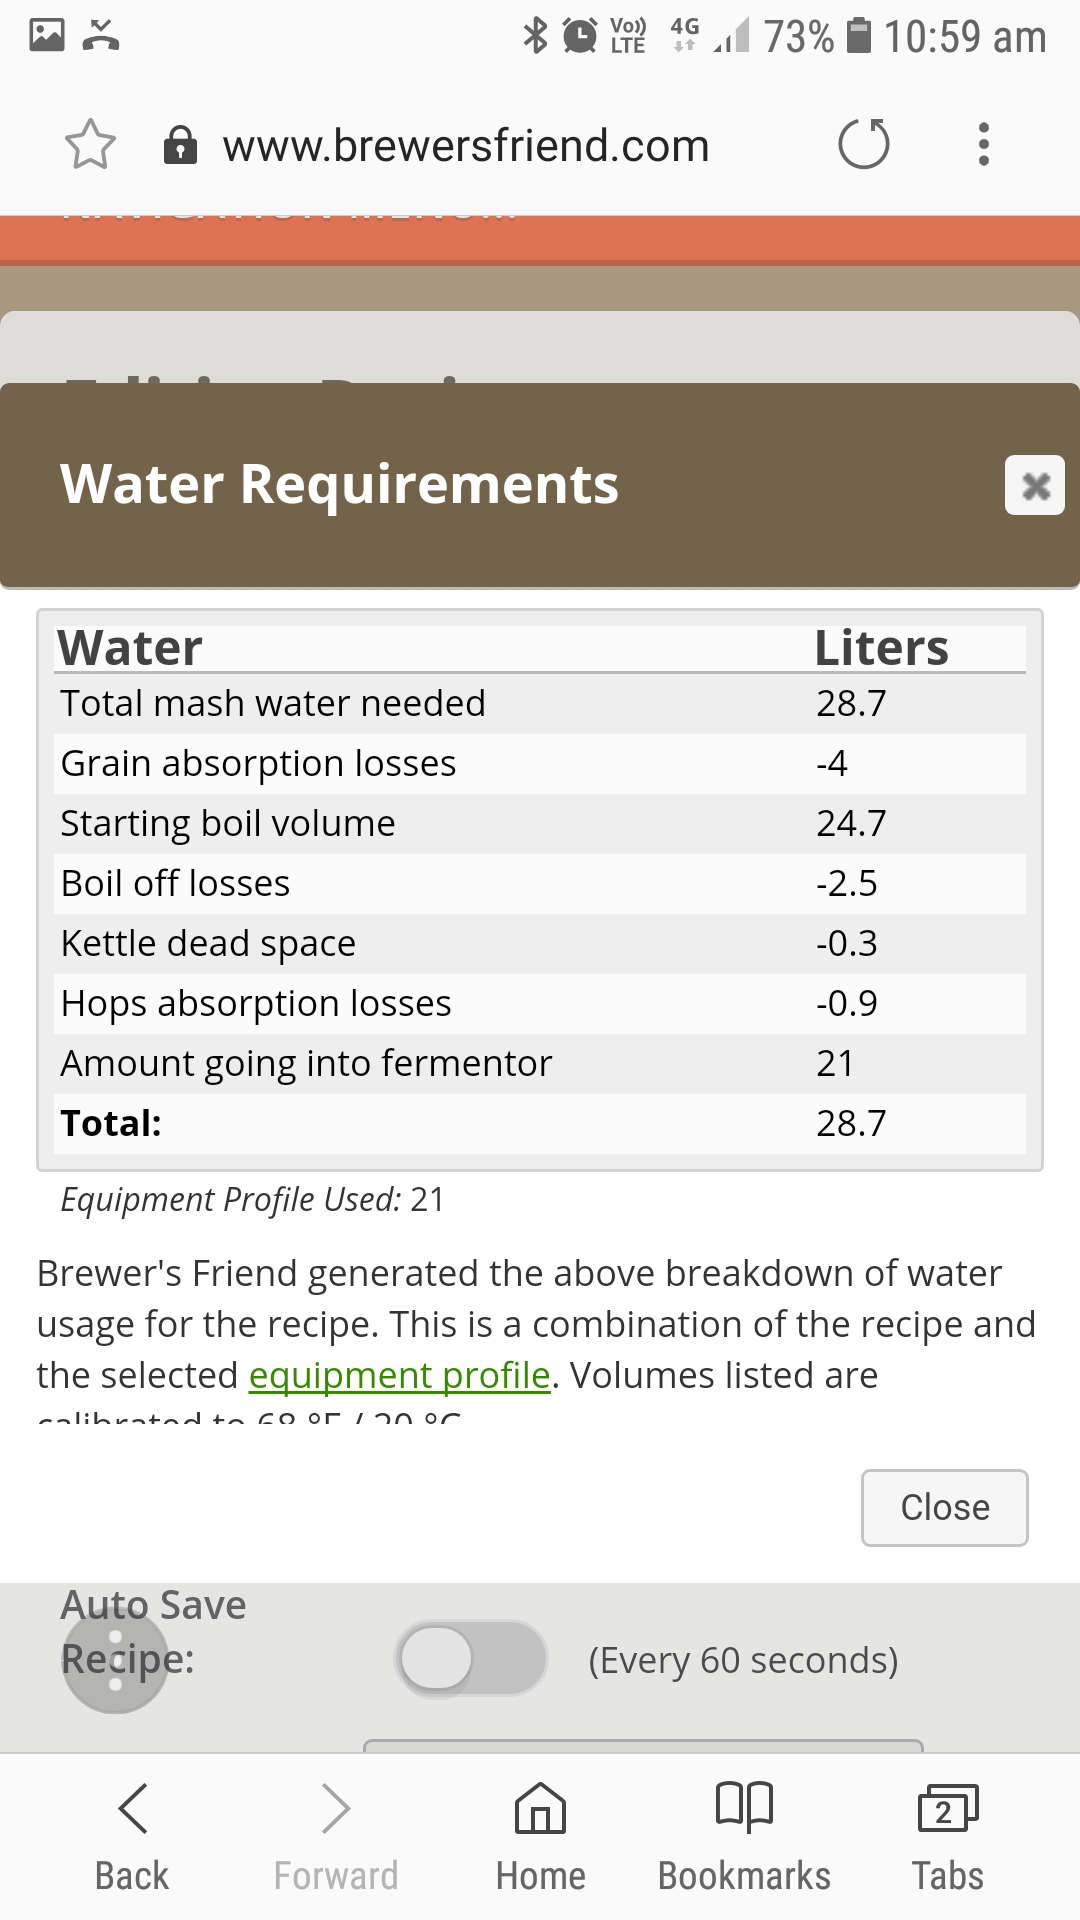Reload the page with refresh icon

[x=864, y=145]
